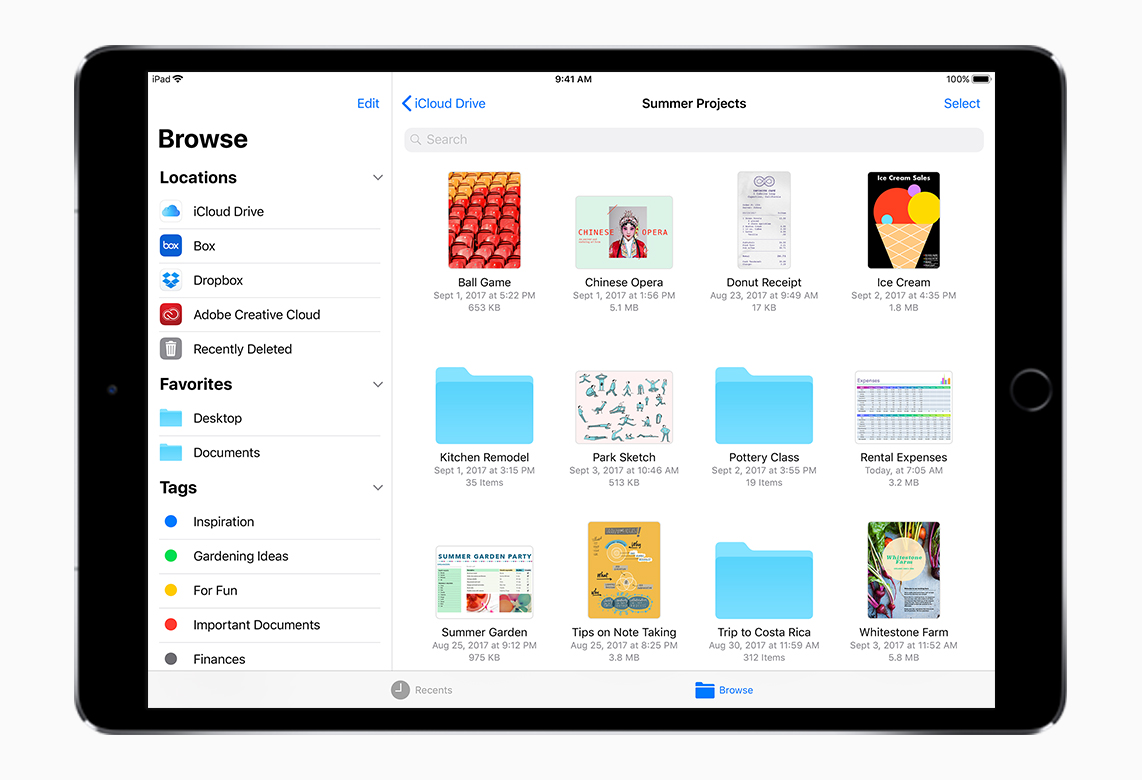Viewport: 1142px width, 780px height.
Task: Open the Kitchen Remodel folder
Action: point(484,406)
